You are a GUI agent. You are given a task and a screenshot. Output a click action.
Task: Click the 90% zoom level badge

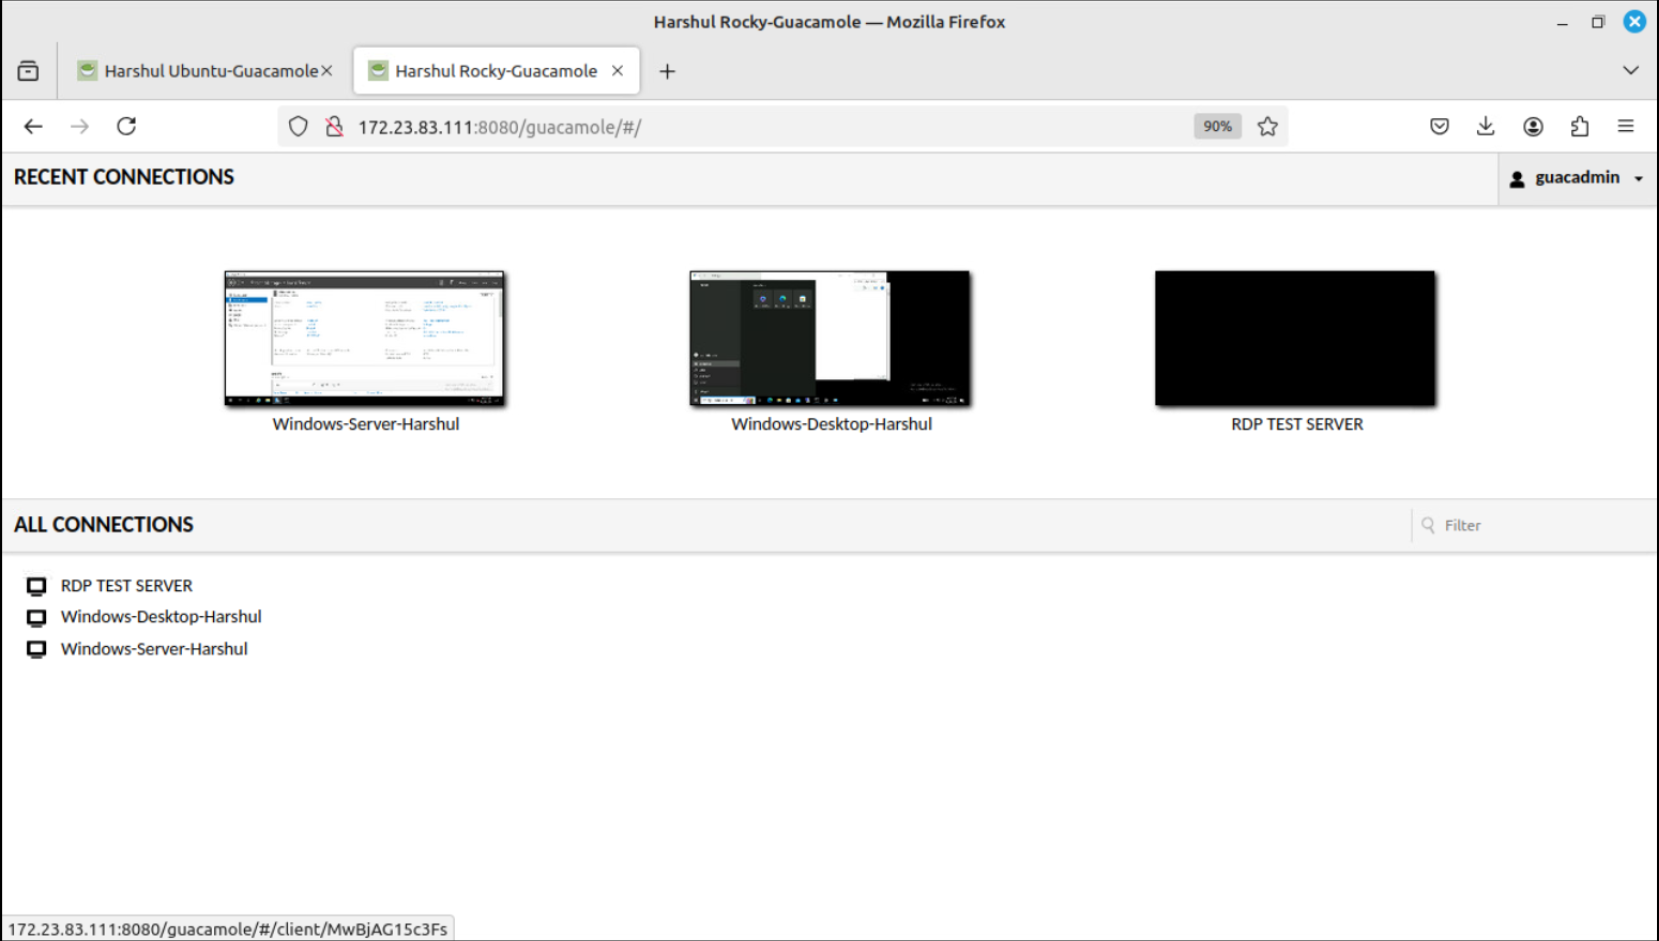pyautogui.click(x=1217, y=126)
